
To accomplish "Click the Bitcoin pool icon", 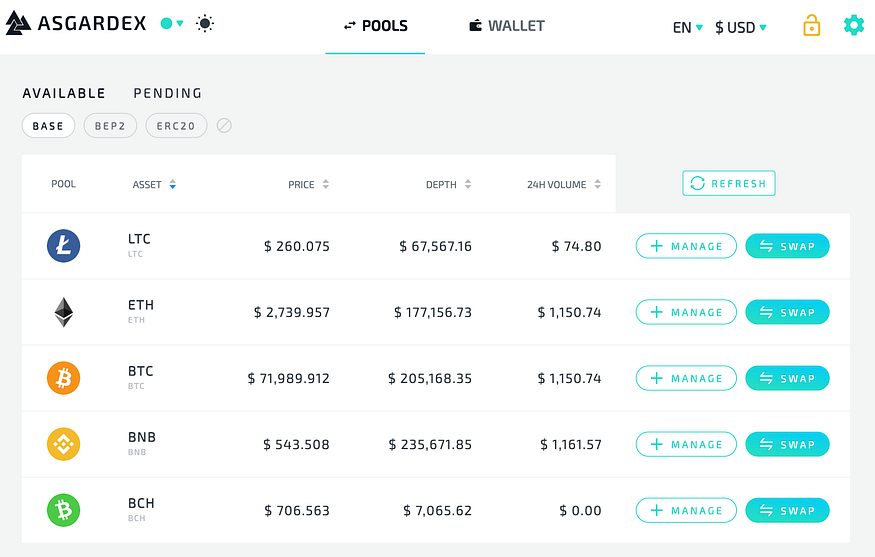I will [63, 378].
